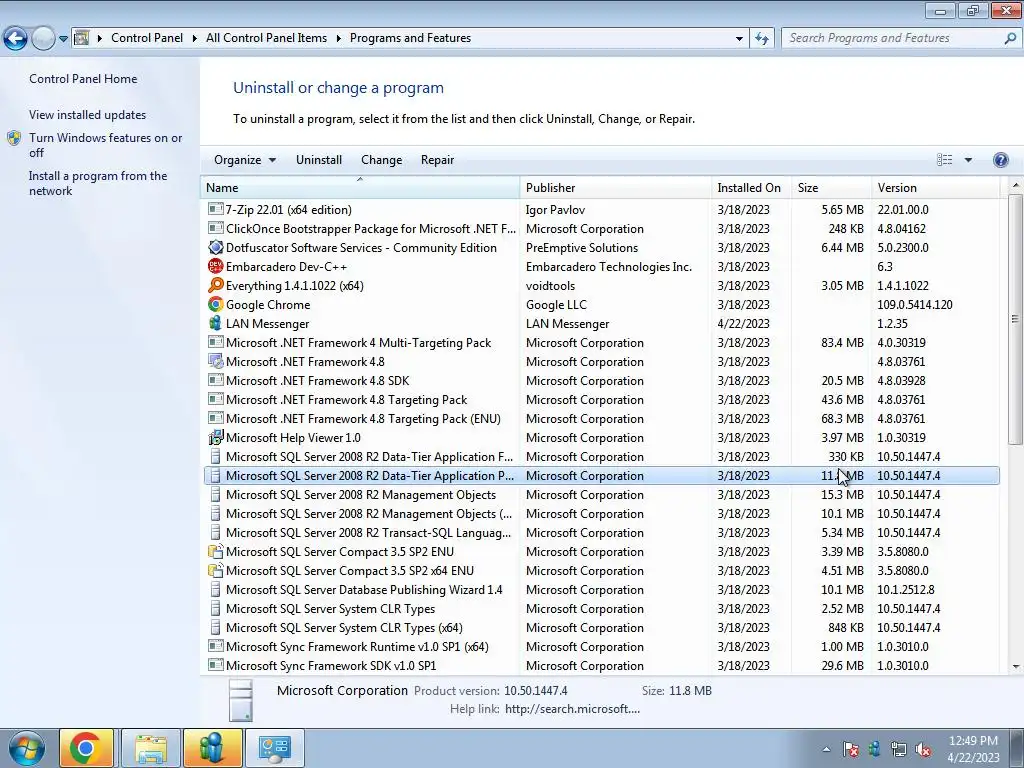Select Microsoft .NET Framework 4.8 Targeting Pack (ENU)

[x=601, y=419]
